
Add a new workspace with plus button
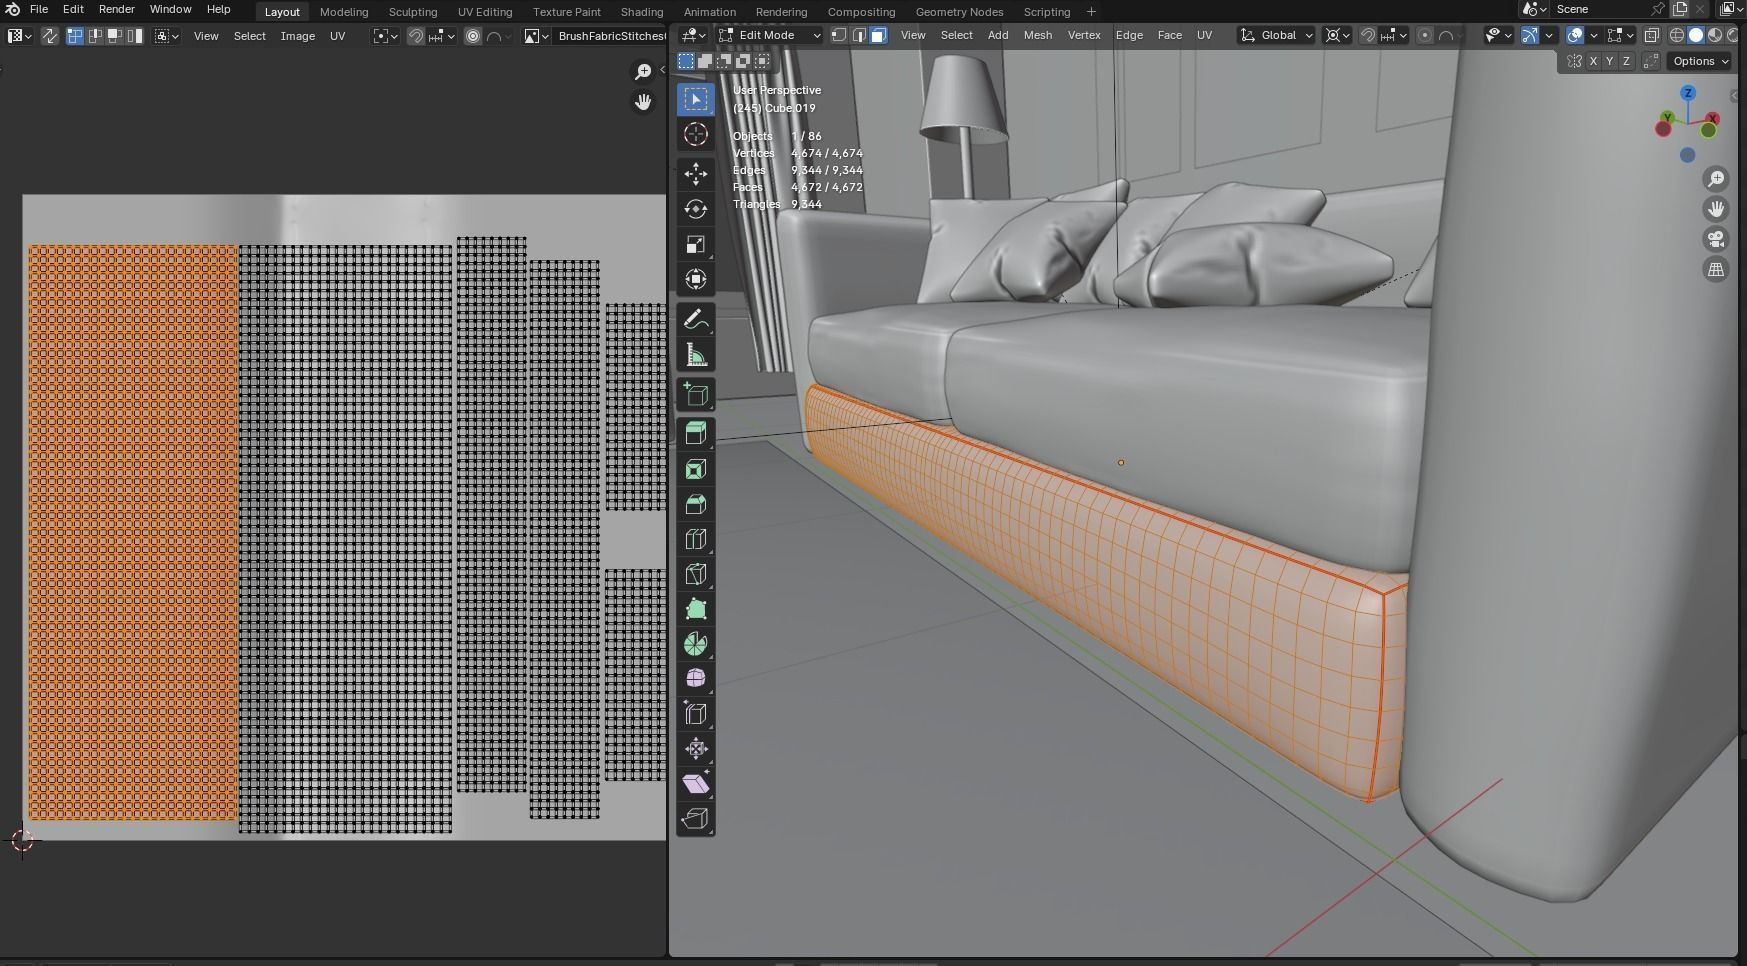pos(1091,12)
